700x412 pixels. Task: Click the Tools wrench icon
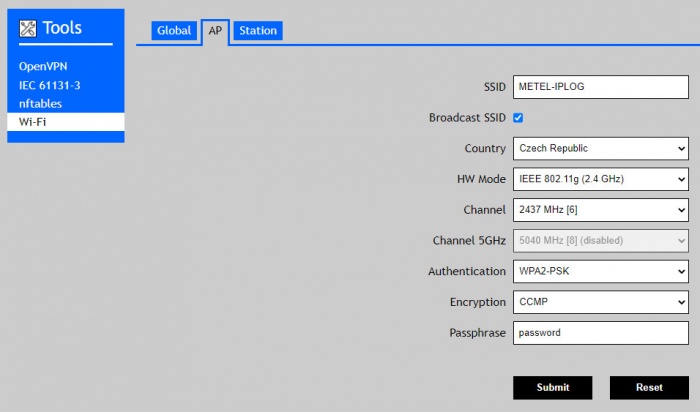point(28,29)
